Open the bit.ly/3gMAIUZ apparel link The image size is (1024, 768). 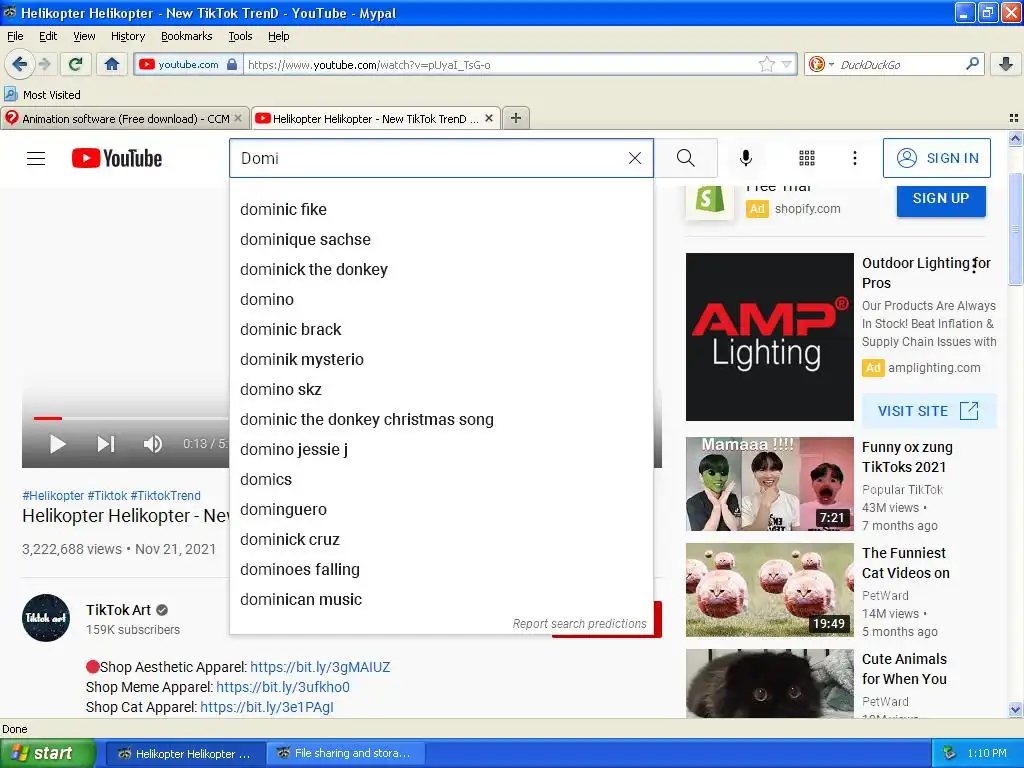320,667
